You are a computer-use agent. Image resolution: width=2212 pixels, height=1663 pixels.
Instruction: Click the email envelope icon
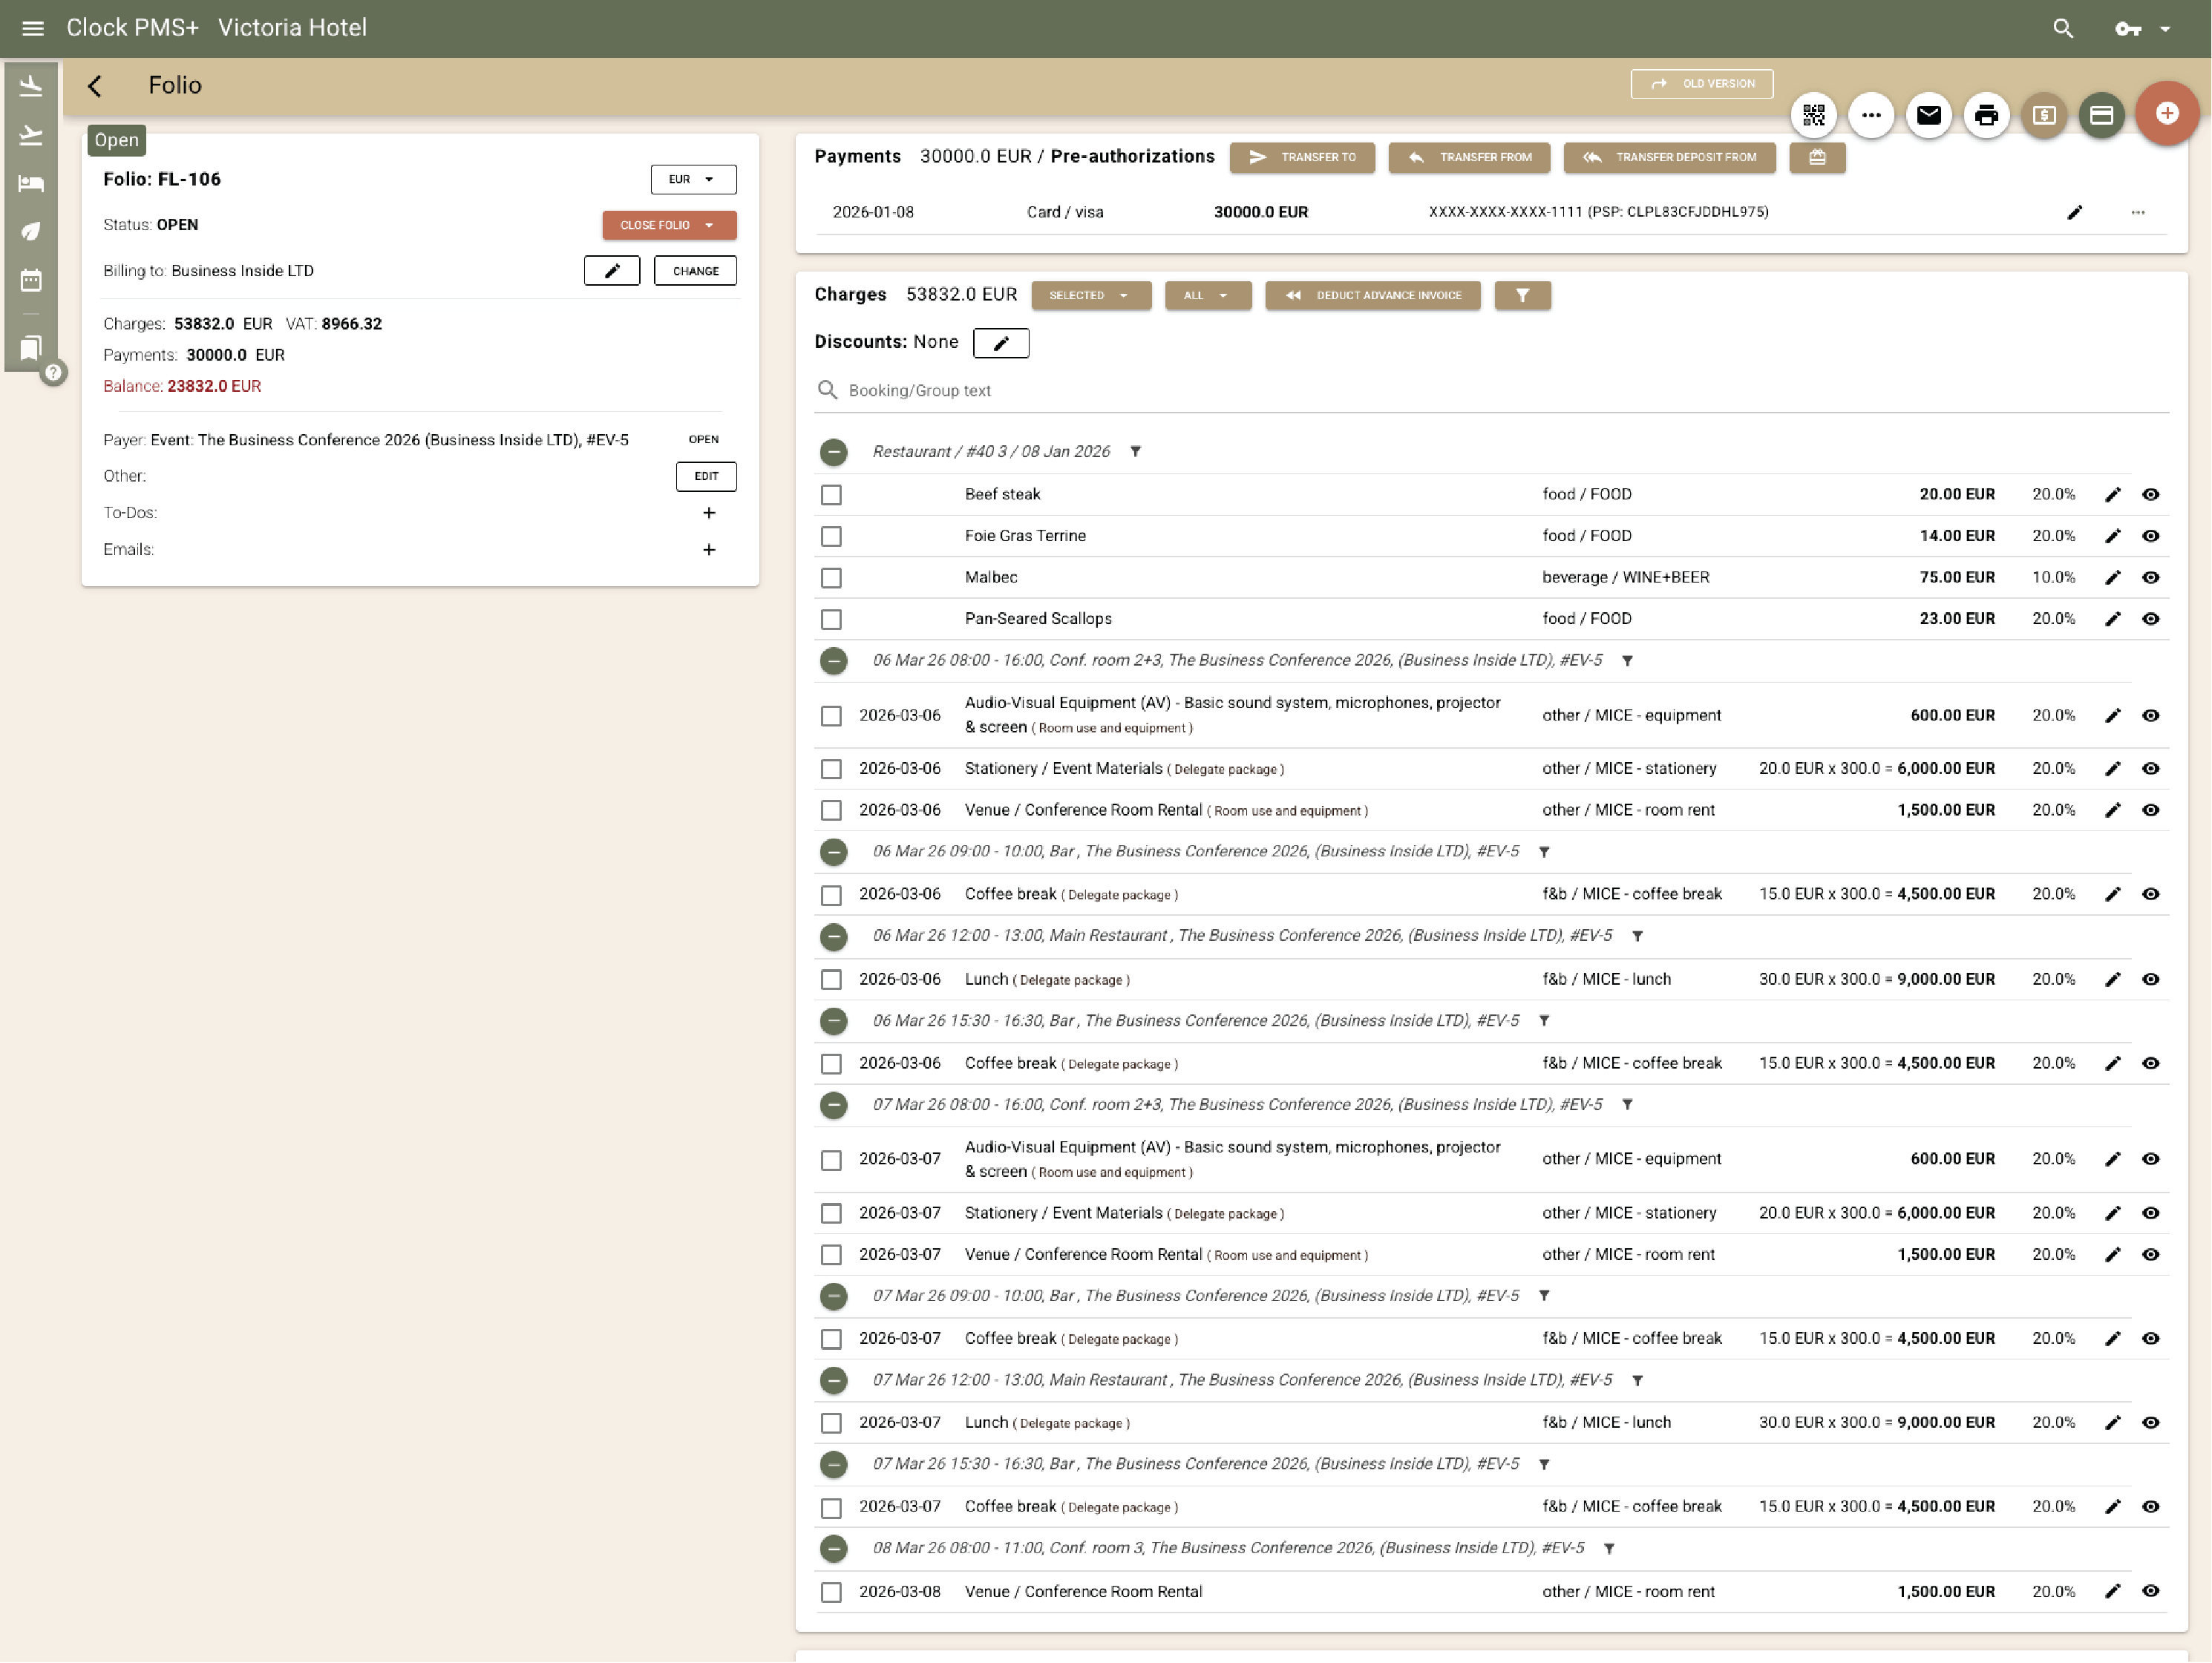(x=1929, y=115)
